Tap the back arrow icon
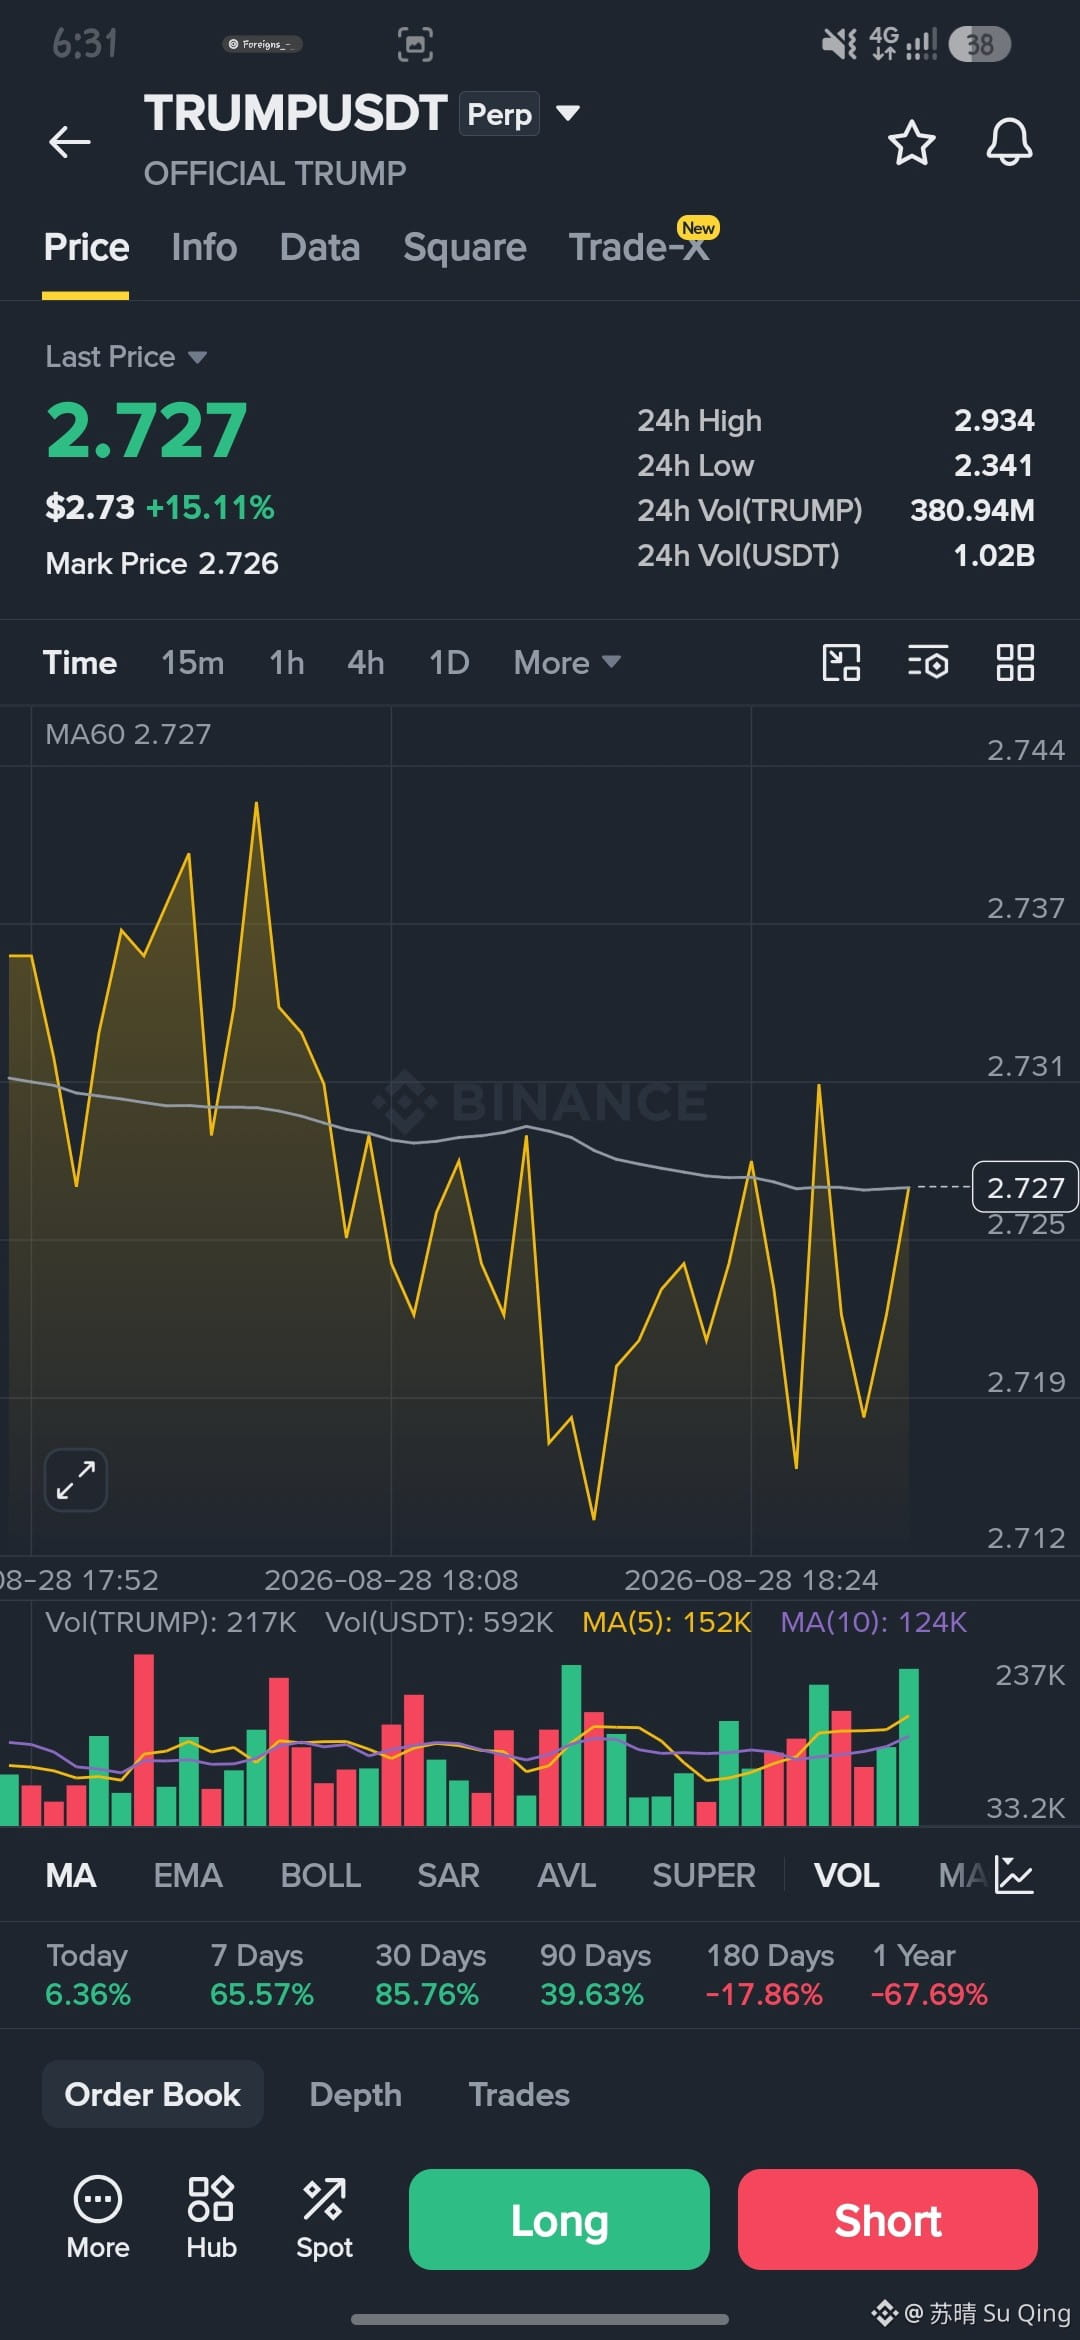 (x=70, y=142)
